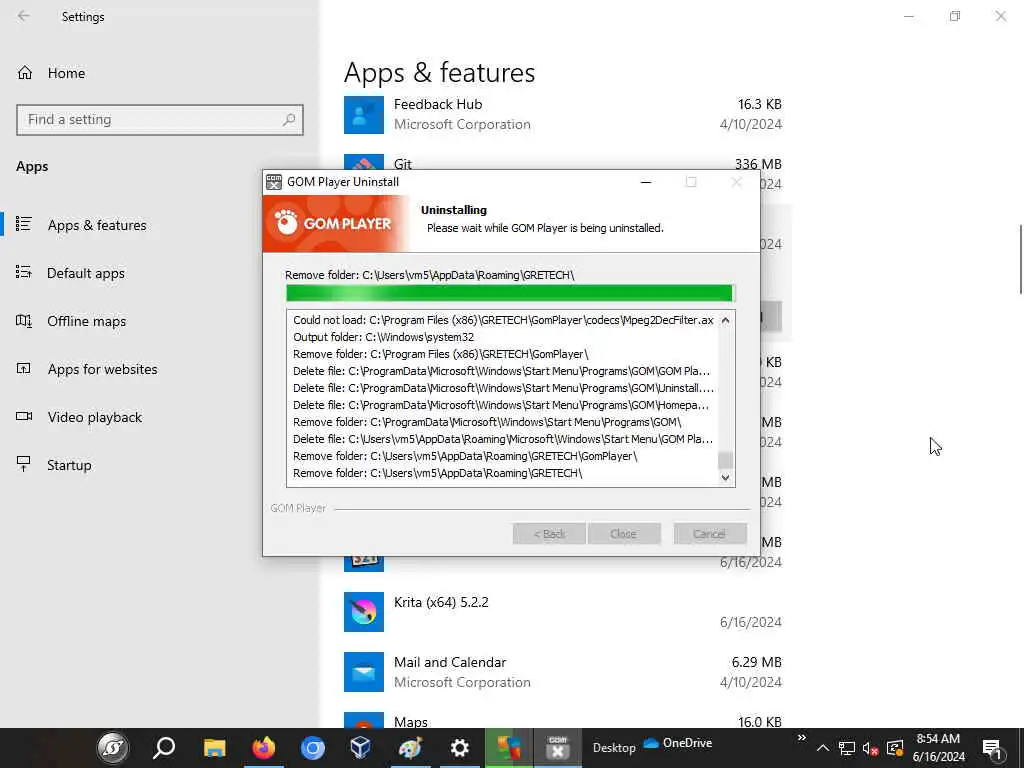
Task: Click the log list scroll-up arrow
Action: tap(726, 320)
